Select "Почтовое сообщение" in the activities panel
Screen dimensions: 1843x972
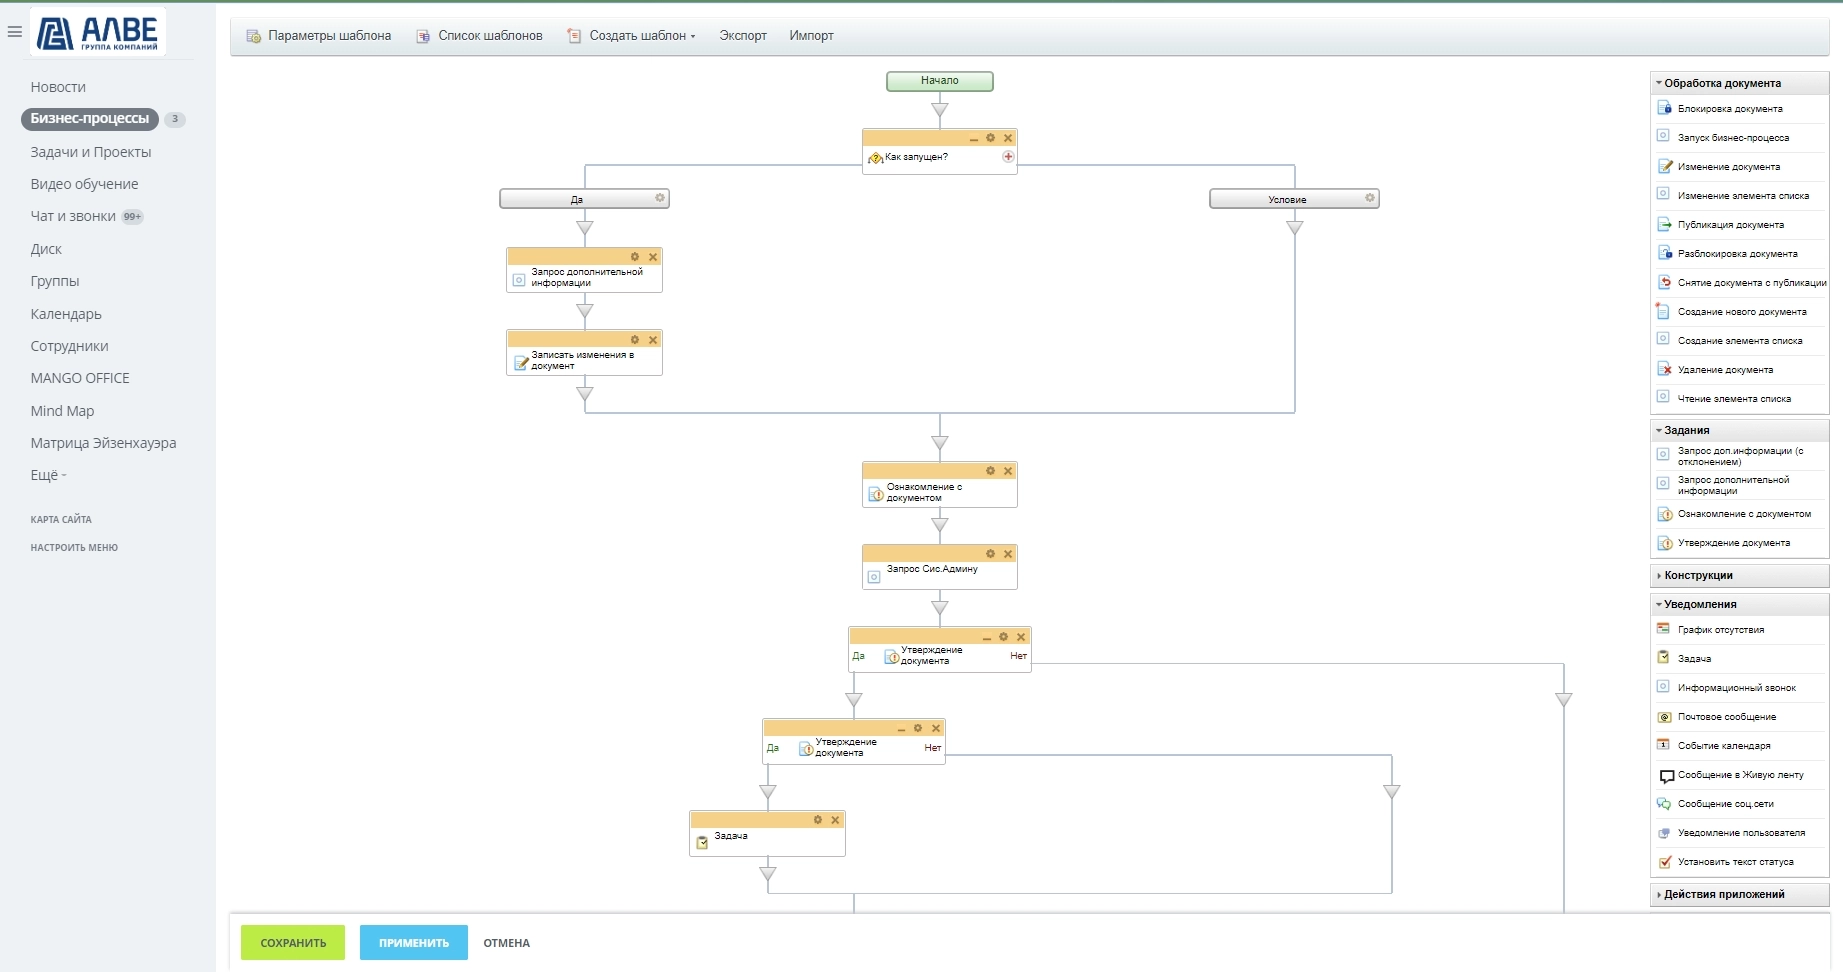(1726, 717)
